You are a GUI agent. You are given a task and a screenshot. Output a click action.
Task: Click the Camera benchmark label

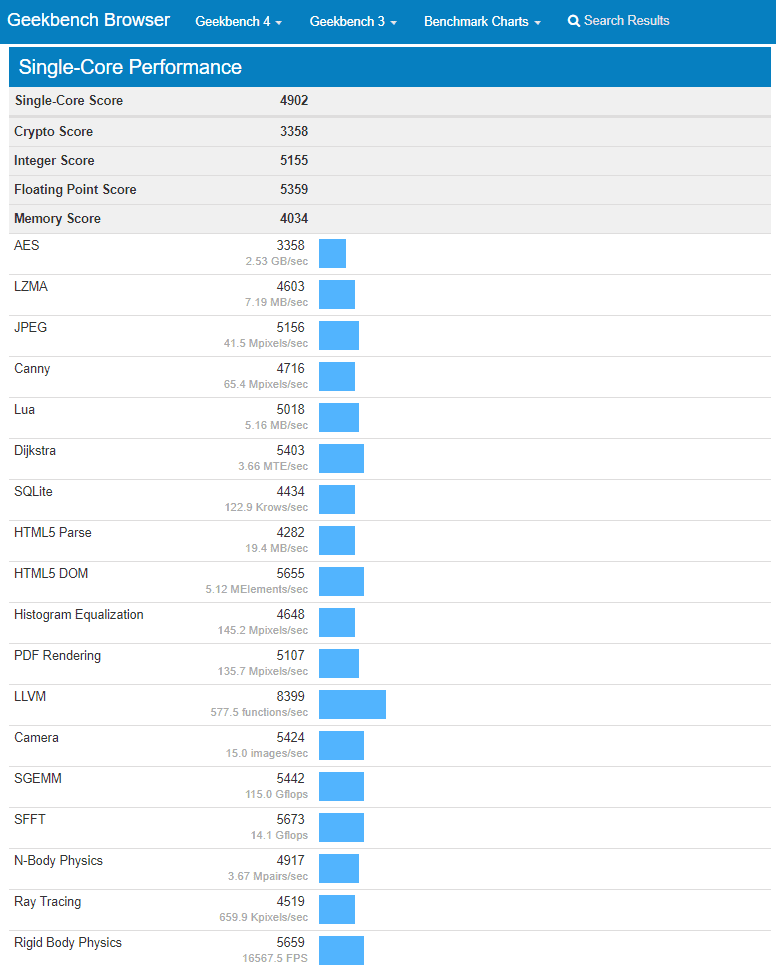[x=36, y=737]
